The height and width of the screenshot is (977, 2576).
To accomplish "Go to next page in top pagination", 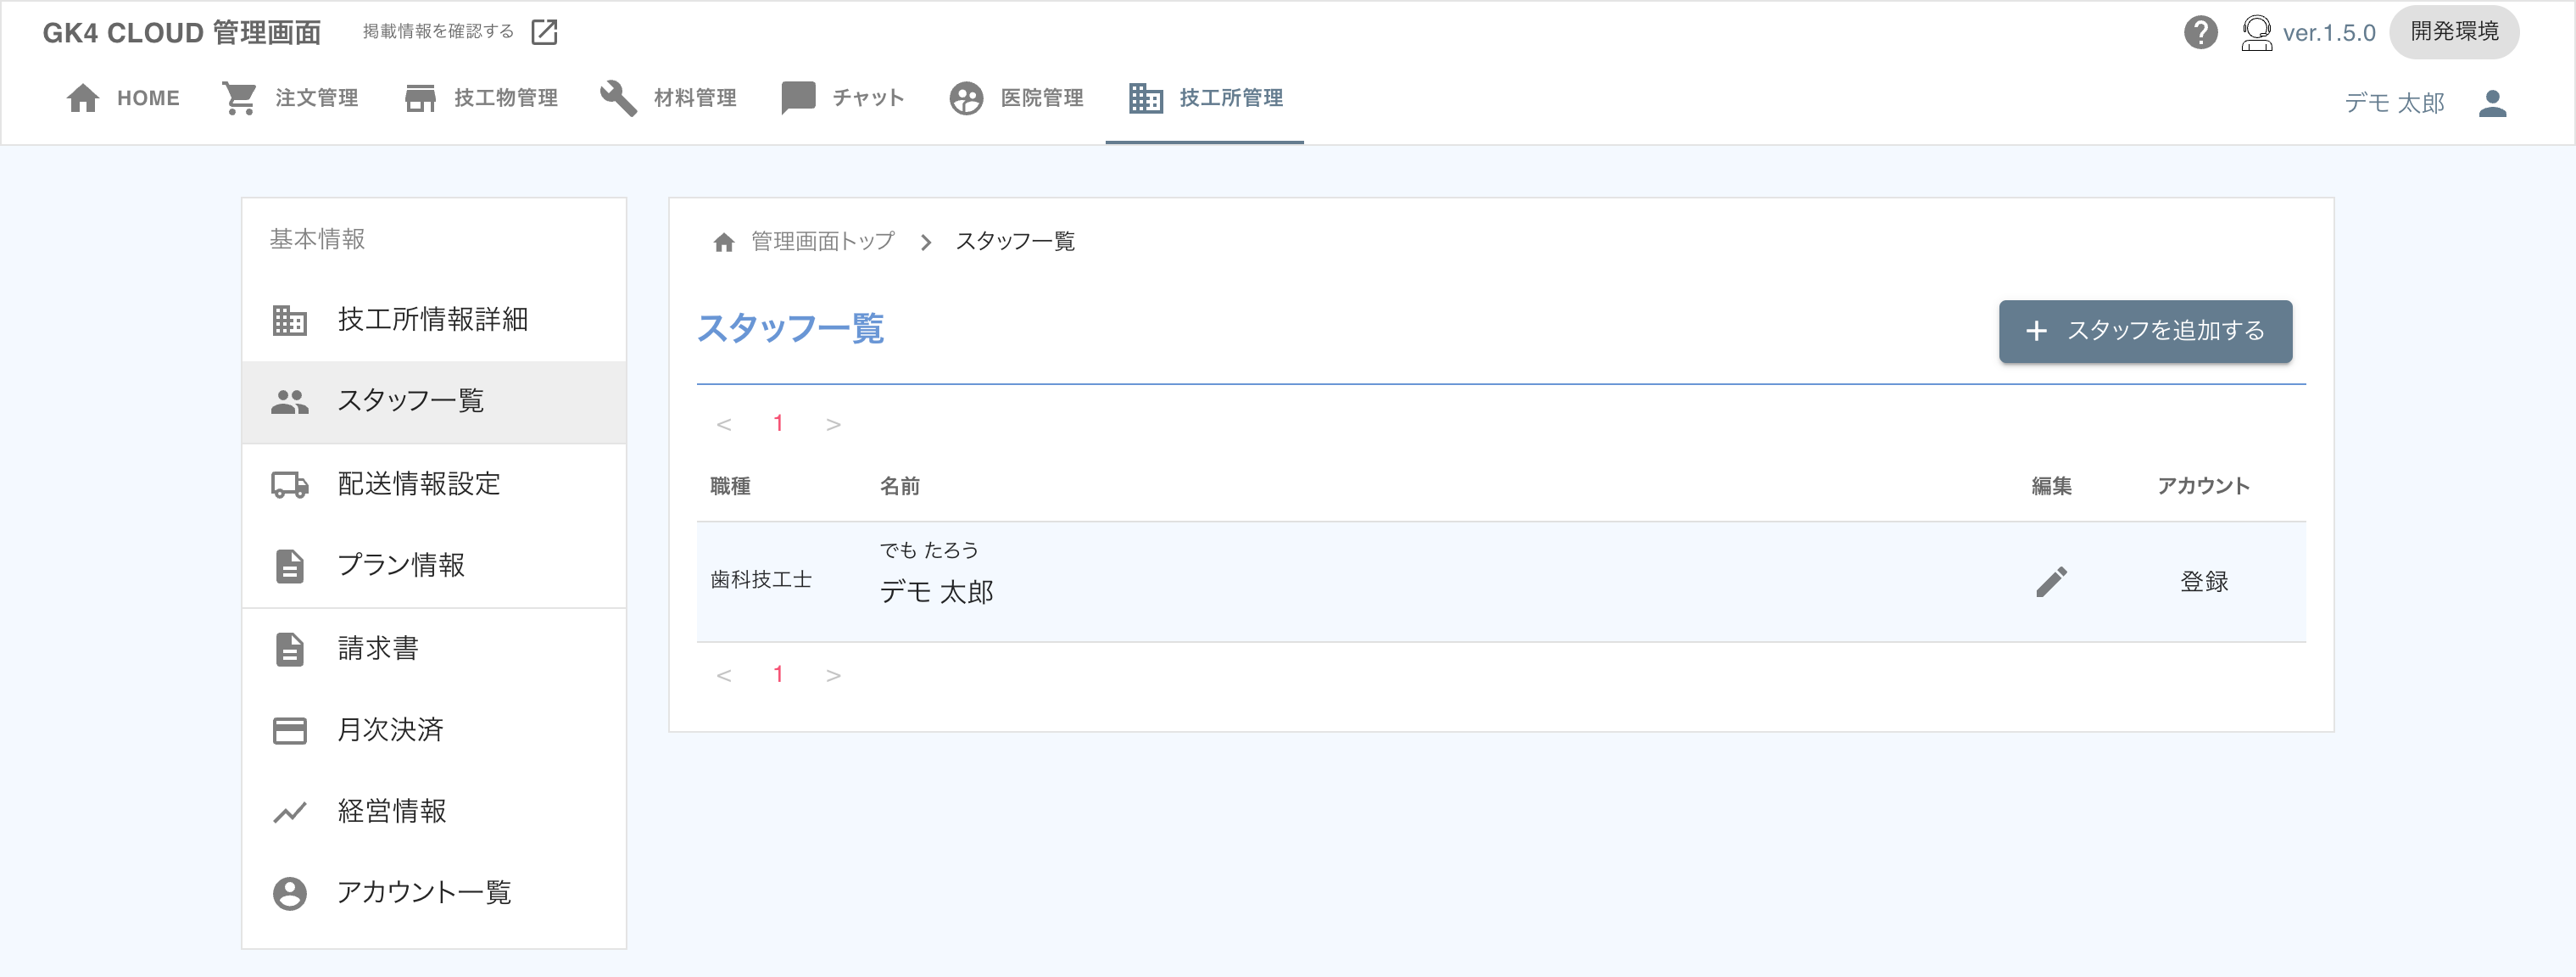I will tap(833, 424).
